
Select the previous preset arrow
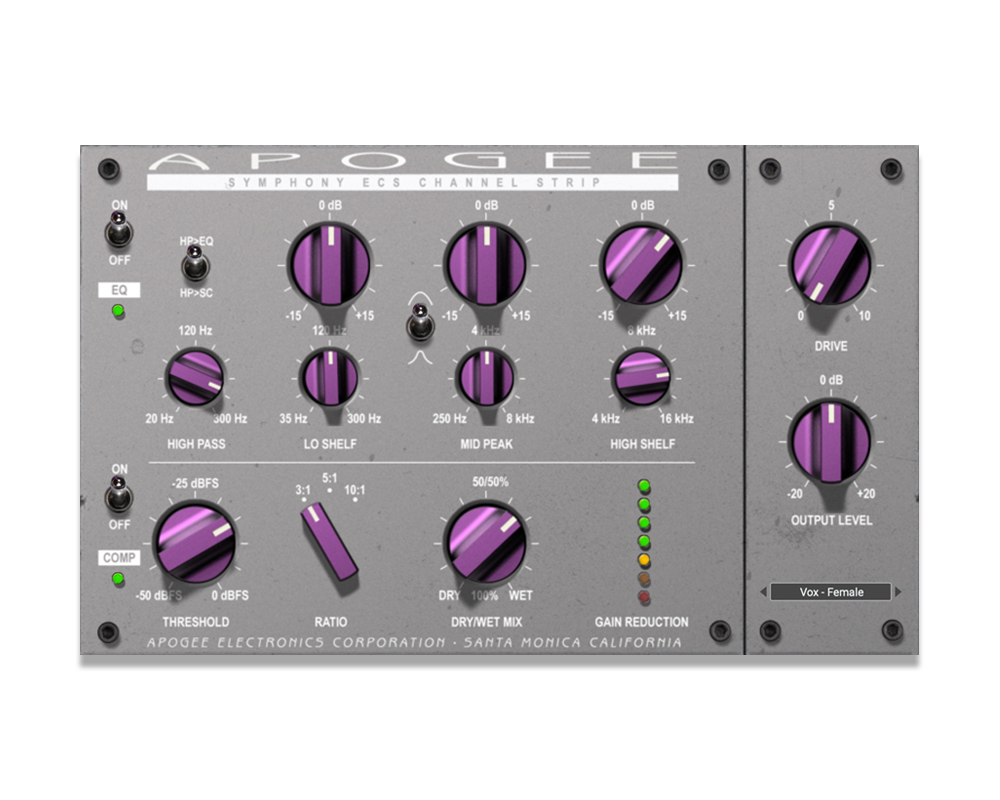[763, 592]
